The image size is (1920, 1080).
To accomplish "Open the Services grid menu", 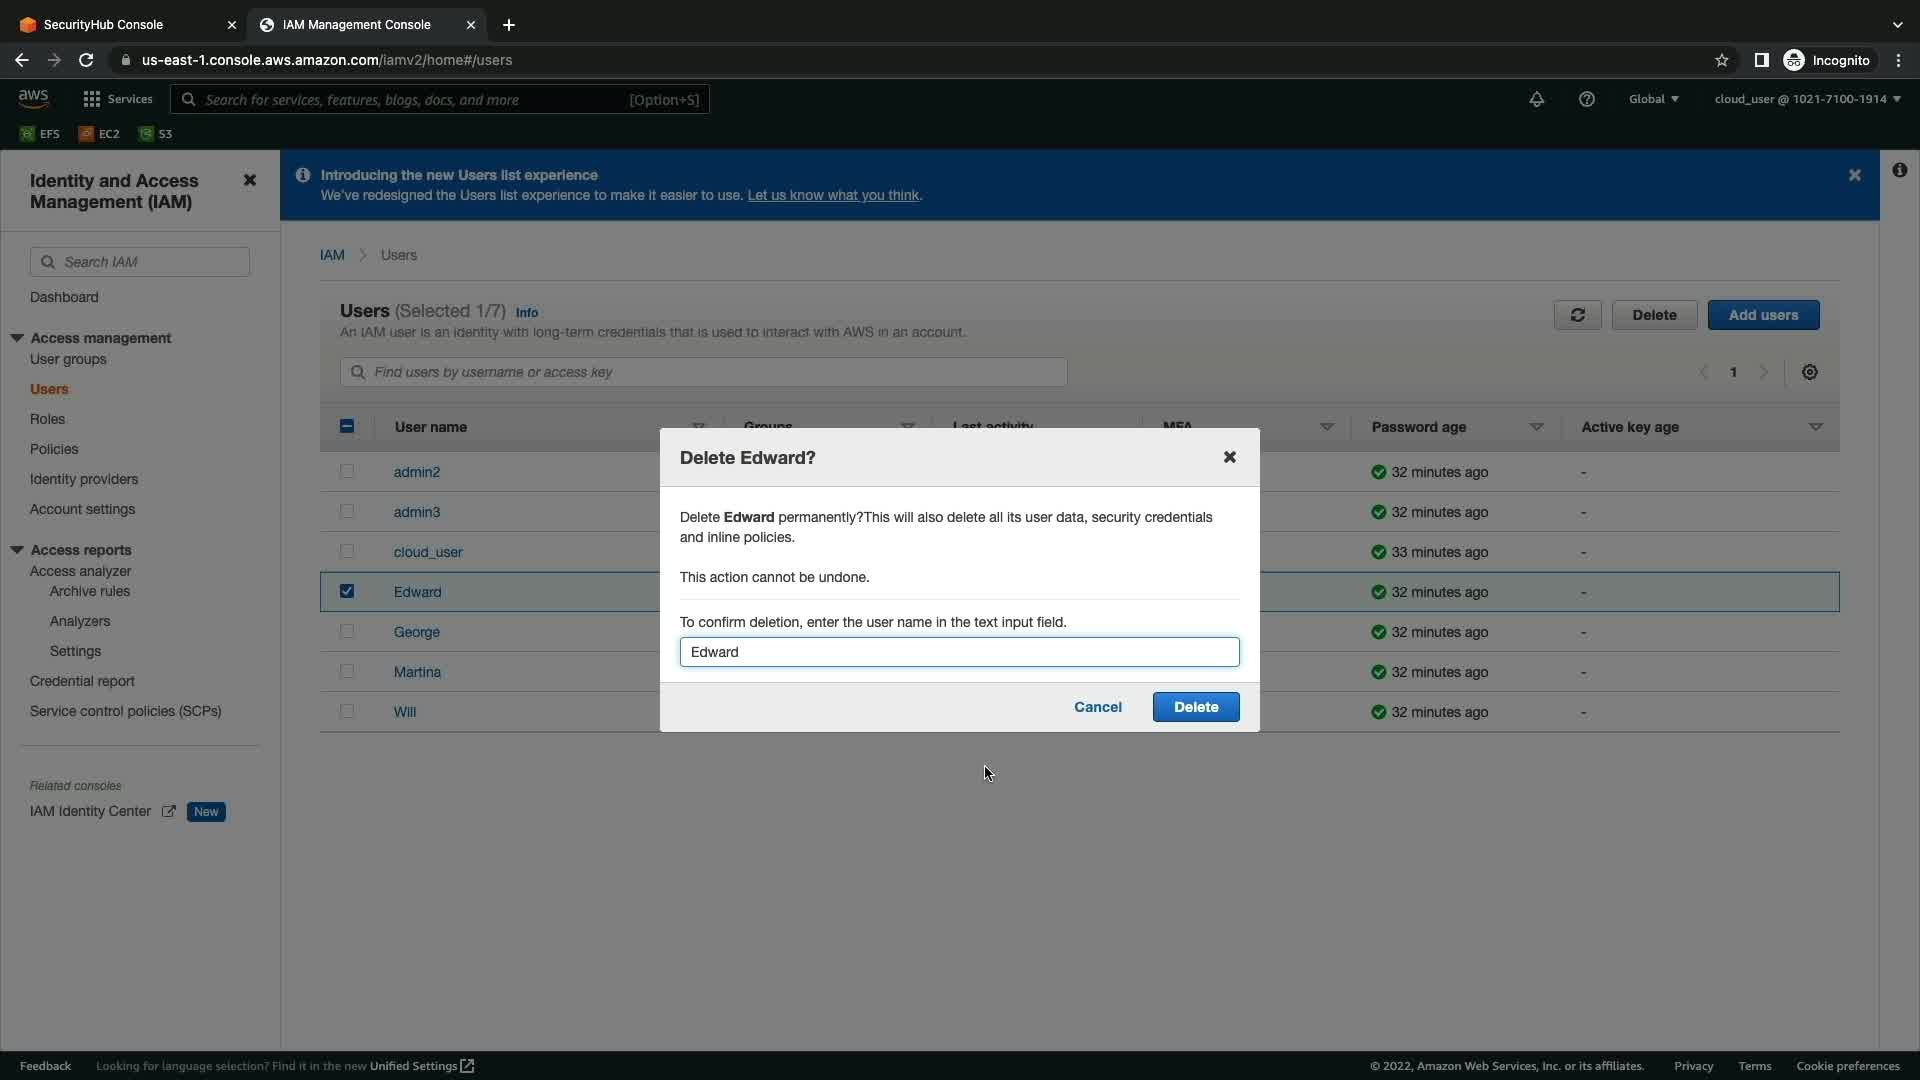I will (x=117, y=99).
